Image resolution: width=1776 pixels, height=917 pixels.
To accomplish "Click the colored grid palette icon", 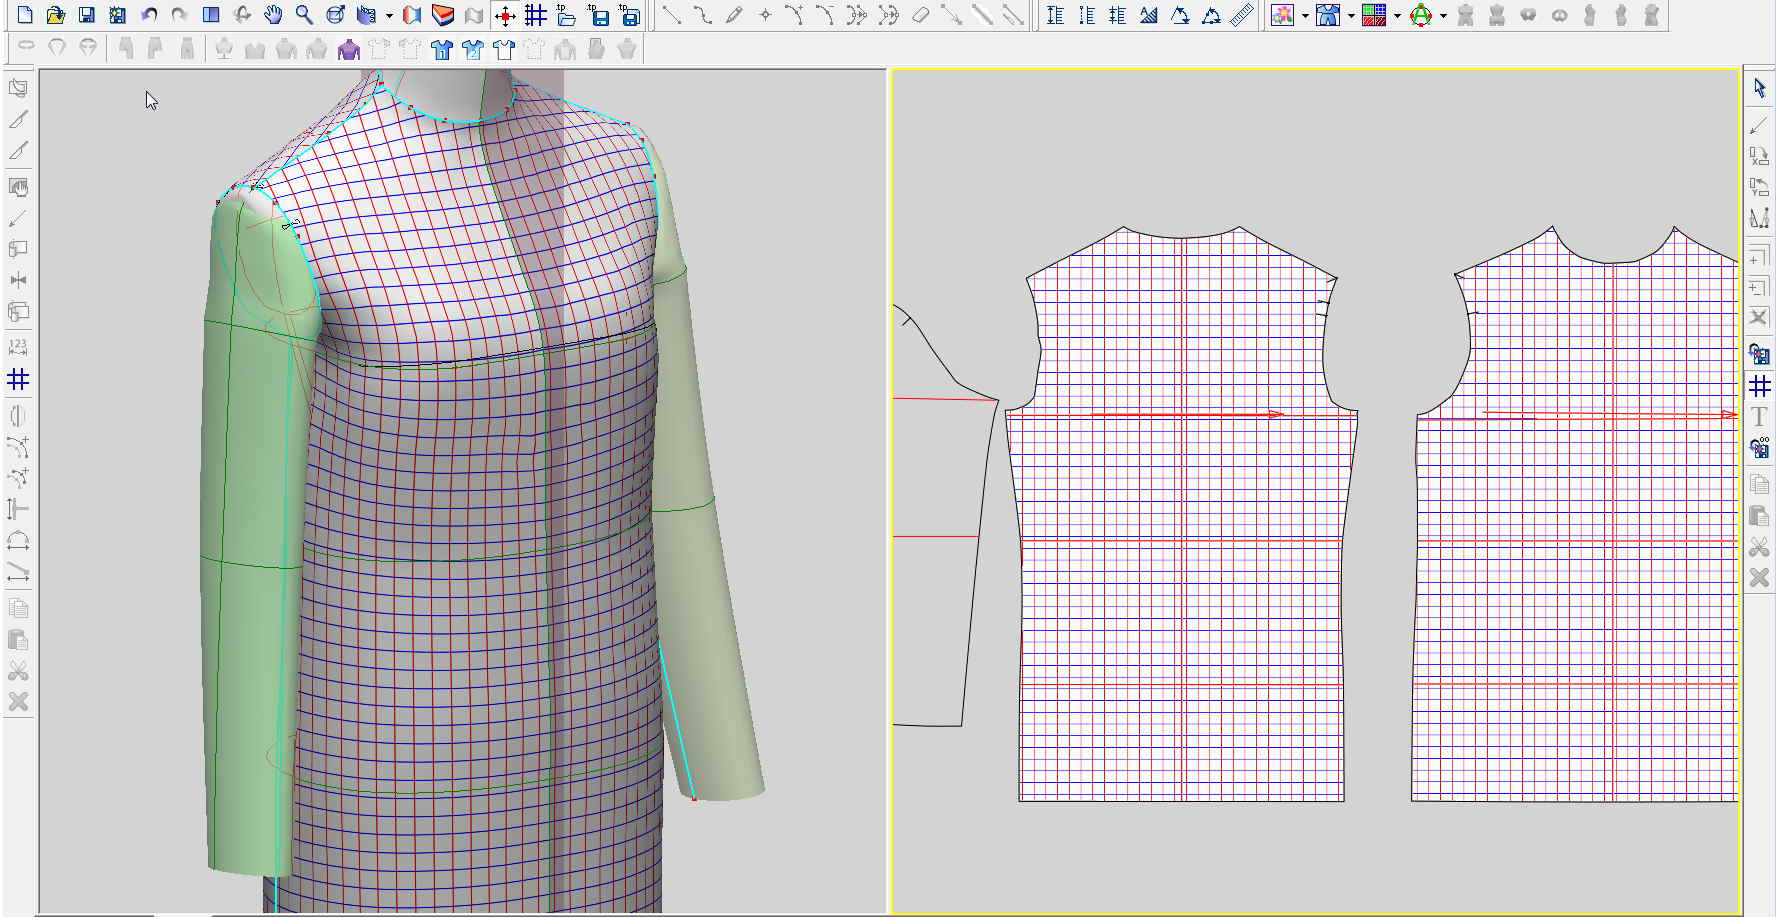I will point(1374,15).
